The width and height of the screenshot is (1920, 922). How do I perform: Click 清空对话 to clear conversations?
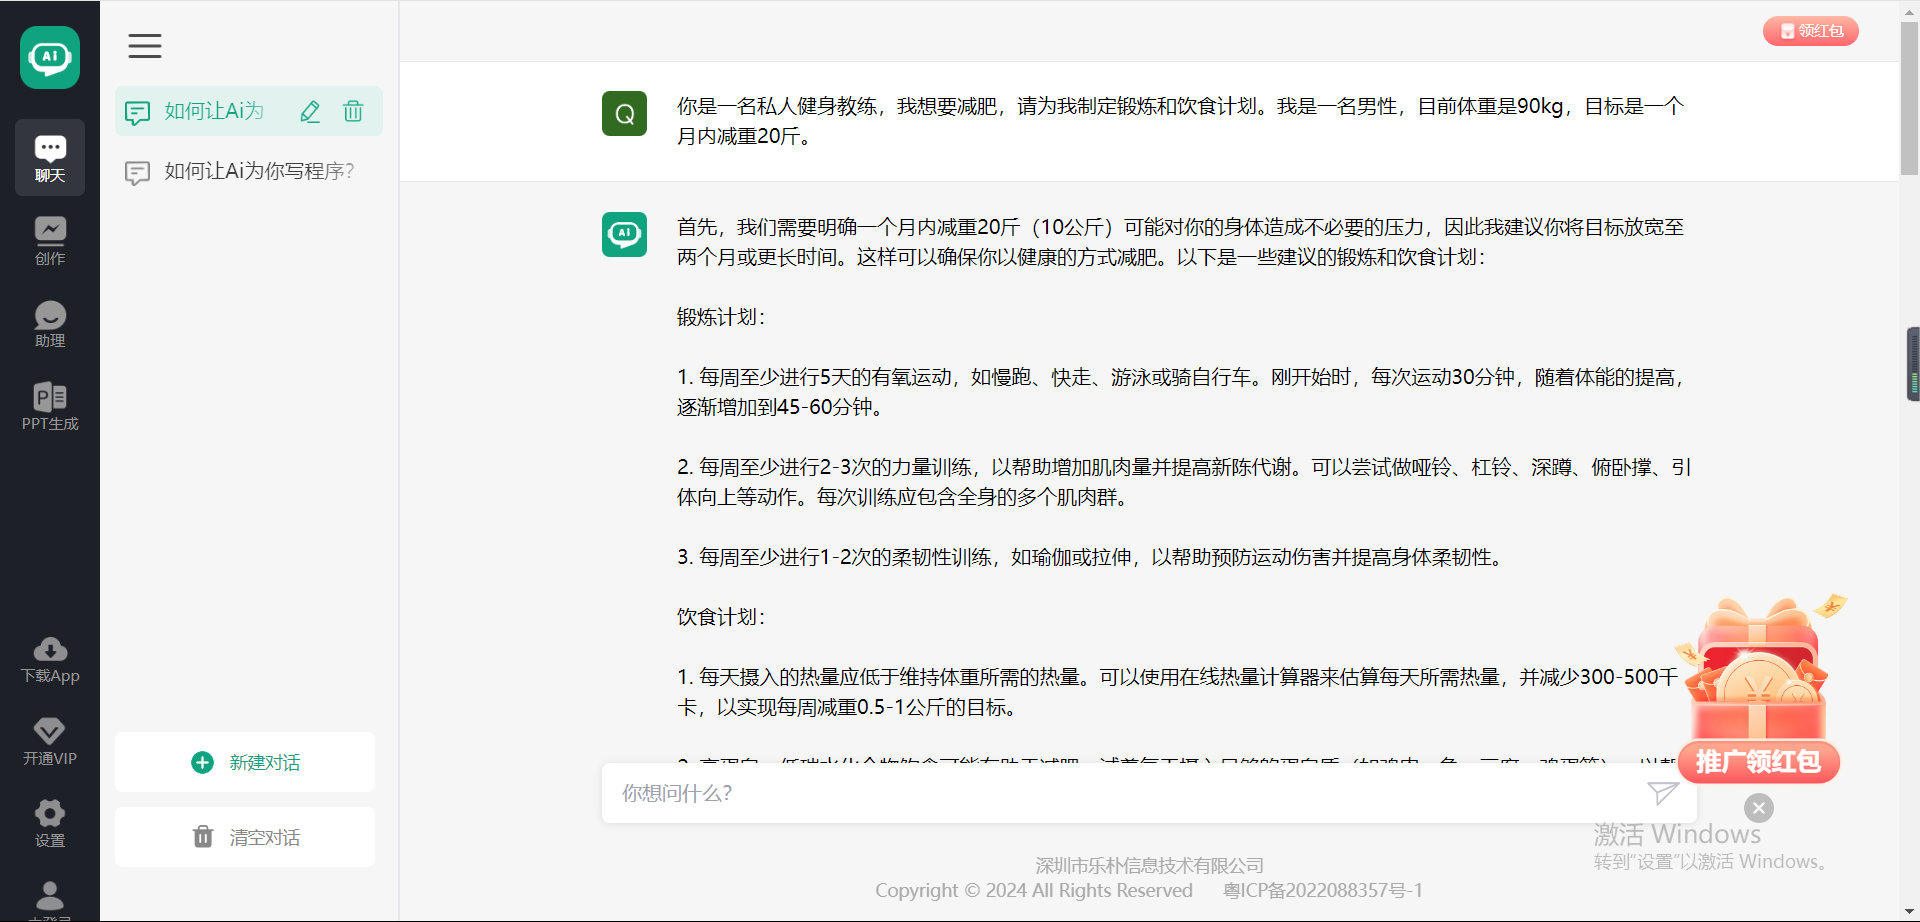(244, 837)
